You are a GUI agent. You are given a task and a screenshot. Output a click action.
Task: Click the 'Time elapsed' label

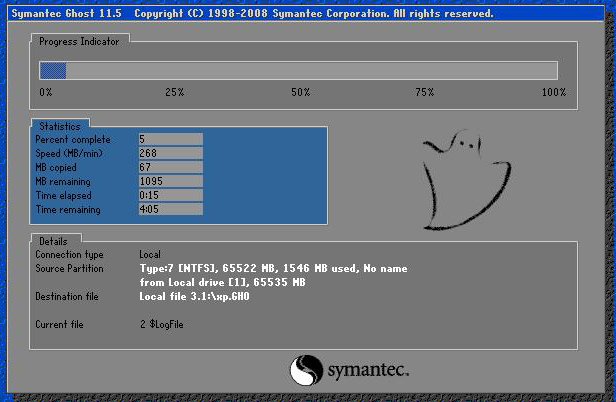point(64,195)
